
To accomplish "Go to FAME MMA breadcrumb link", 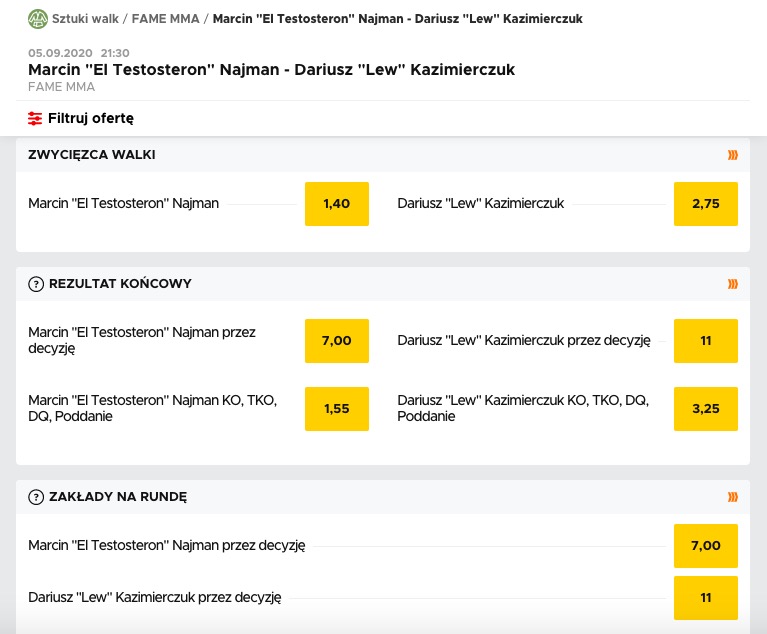I will click(x=165, y=19).
